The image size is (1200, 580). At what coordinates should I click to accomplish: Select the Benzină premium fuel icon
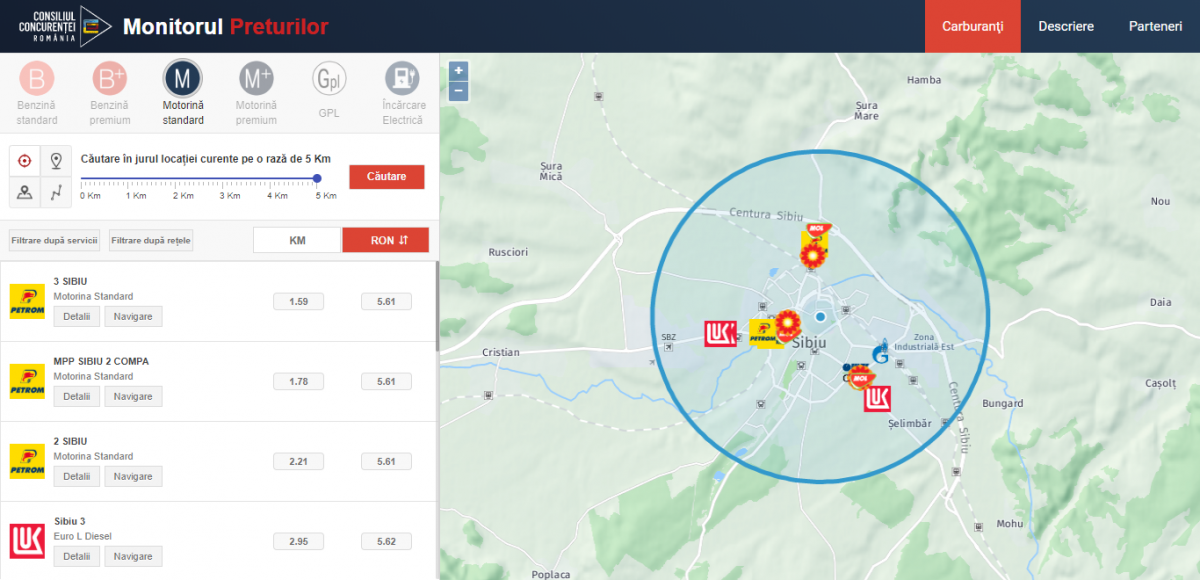point(110,78)
